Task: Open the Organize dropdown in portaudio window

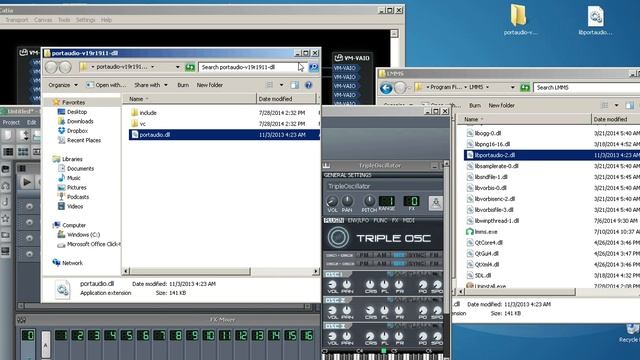Action: point(63,85)
